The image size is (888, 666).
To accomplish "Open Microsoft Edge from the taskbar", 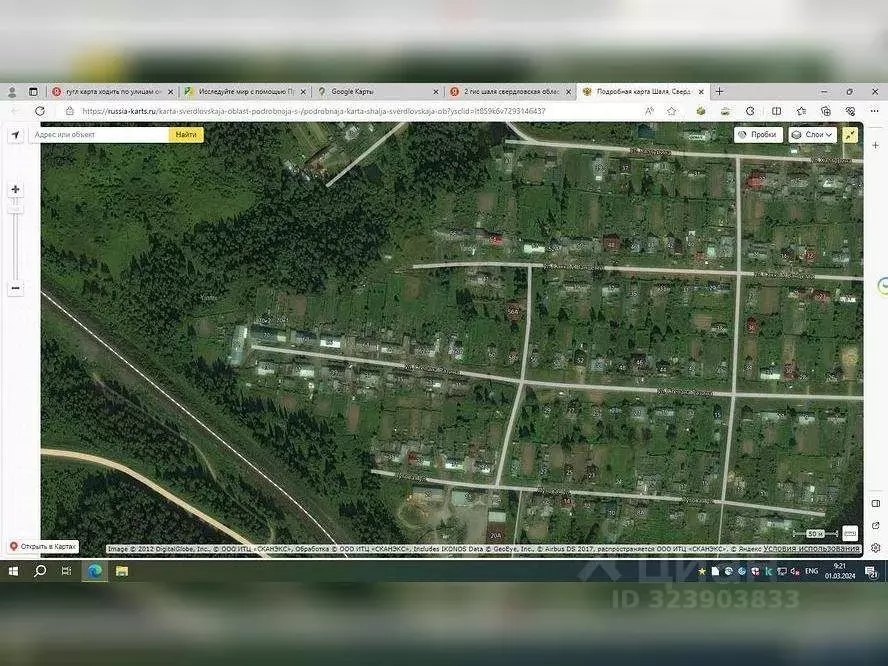I will (94, 571).
